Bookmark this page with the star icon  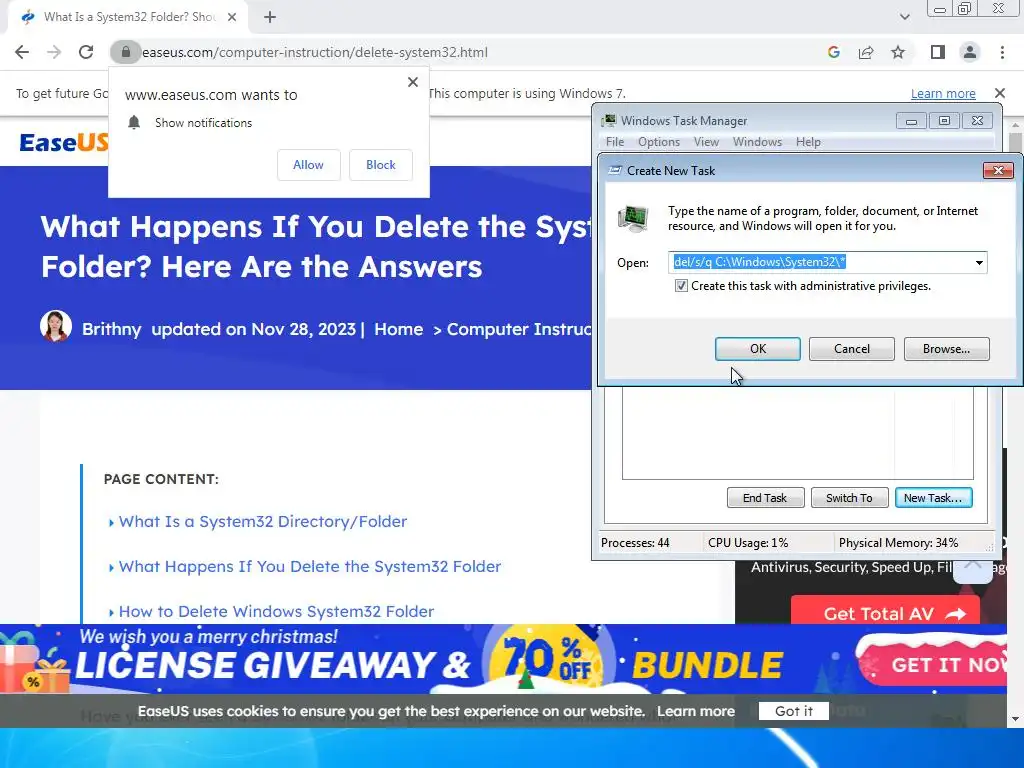pyautogui.click(x=898, y=52)
